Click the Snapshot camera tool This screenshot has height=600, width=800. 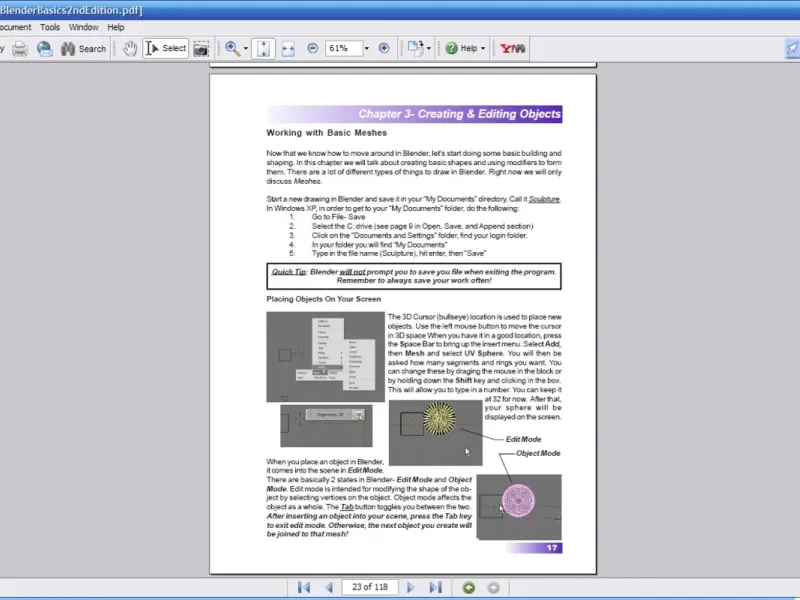pos(201,48)
